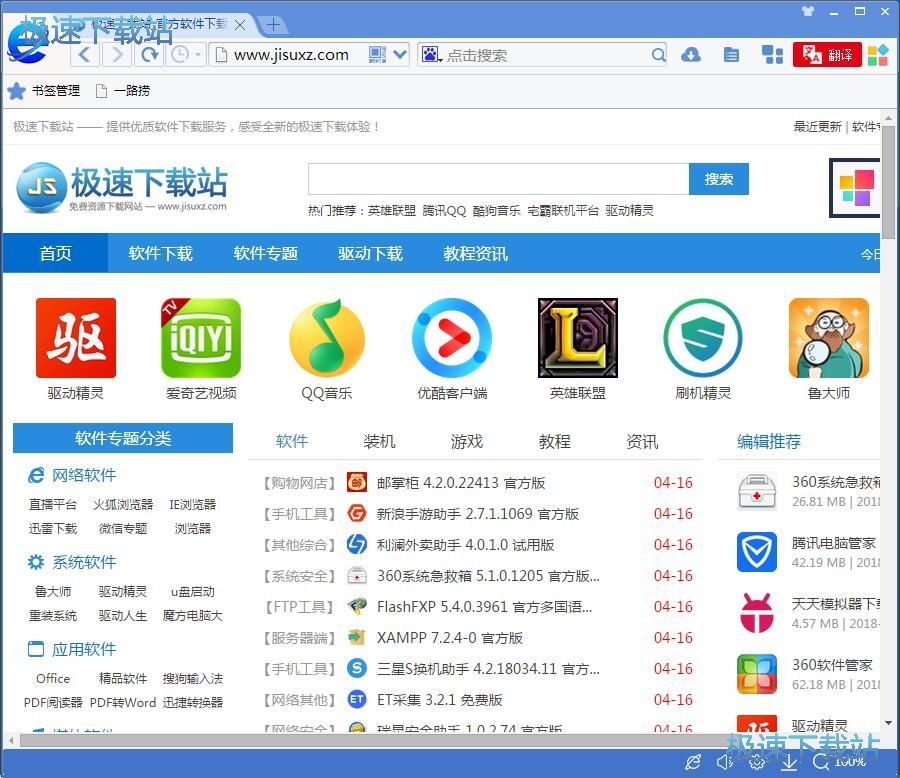Image resolution: width=900 pixels, height=778 pixels.
Task: Open the 首页 navigation tab
Action: click(x=55, y=253)
